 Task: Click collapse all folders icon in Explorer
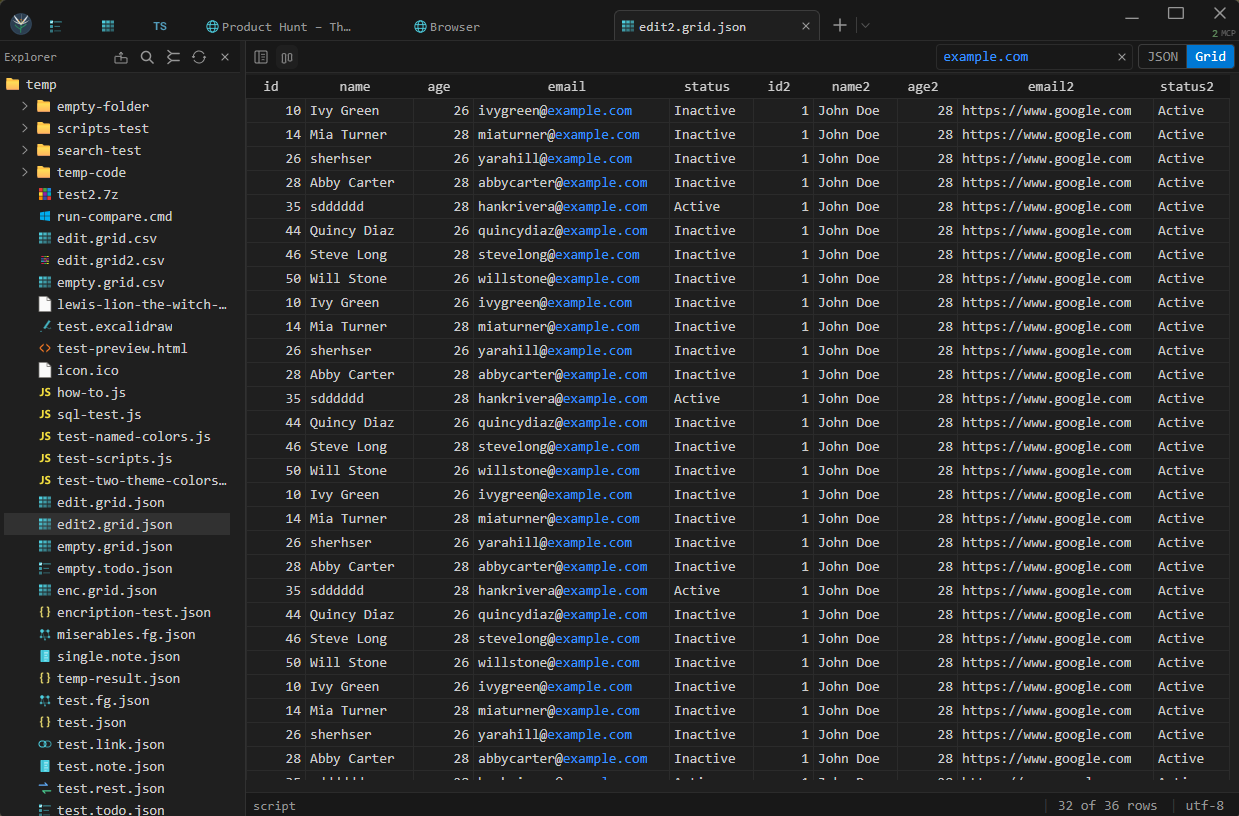coord(173,57)
